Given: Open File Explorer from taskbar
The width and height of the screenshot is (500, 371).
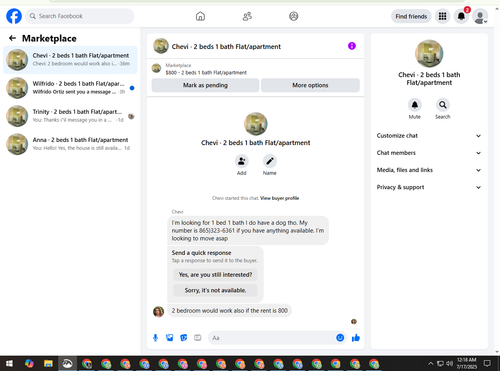Looking at the screenshot, I should (x=48, y=363).
